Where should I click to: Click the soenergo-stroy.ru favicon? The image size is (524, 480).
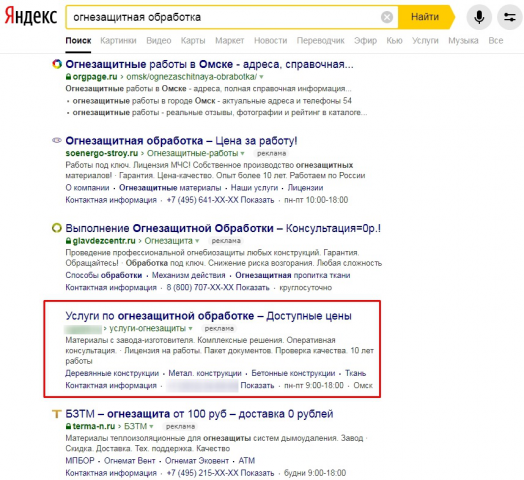(57, 140)
